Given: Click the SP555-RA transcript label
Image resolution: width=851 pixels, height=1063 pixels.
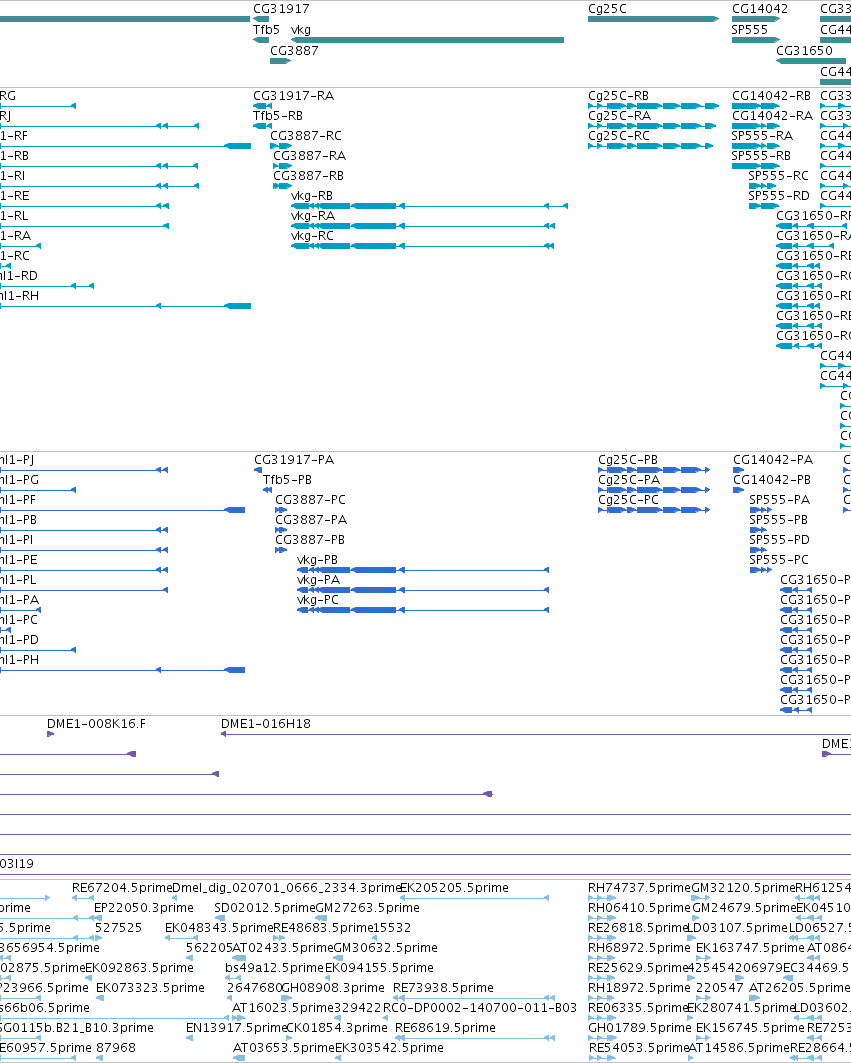Looking at the screenshot, I should (762, 136).
